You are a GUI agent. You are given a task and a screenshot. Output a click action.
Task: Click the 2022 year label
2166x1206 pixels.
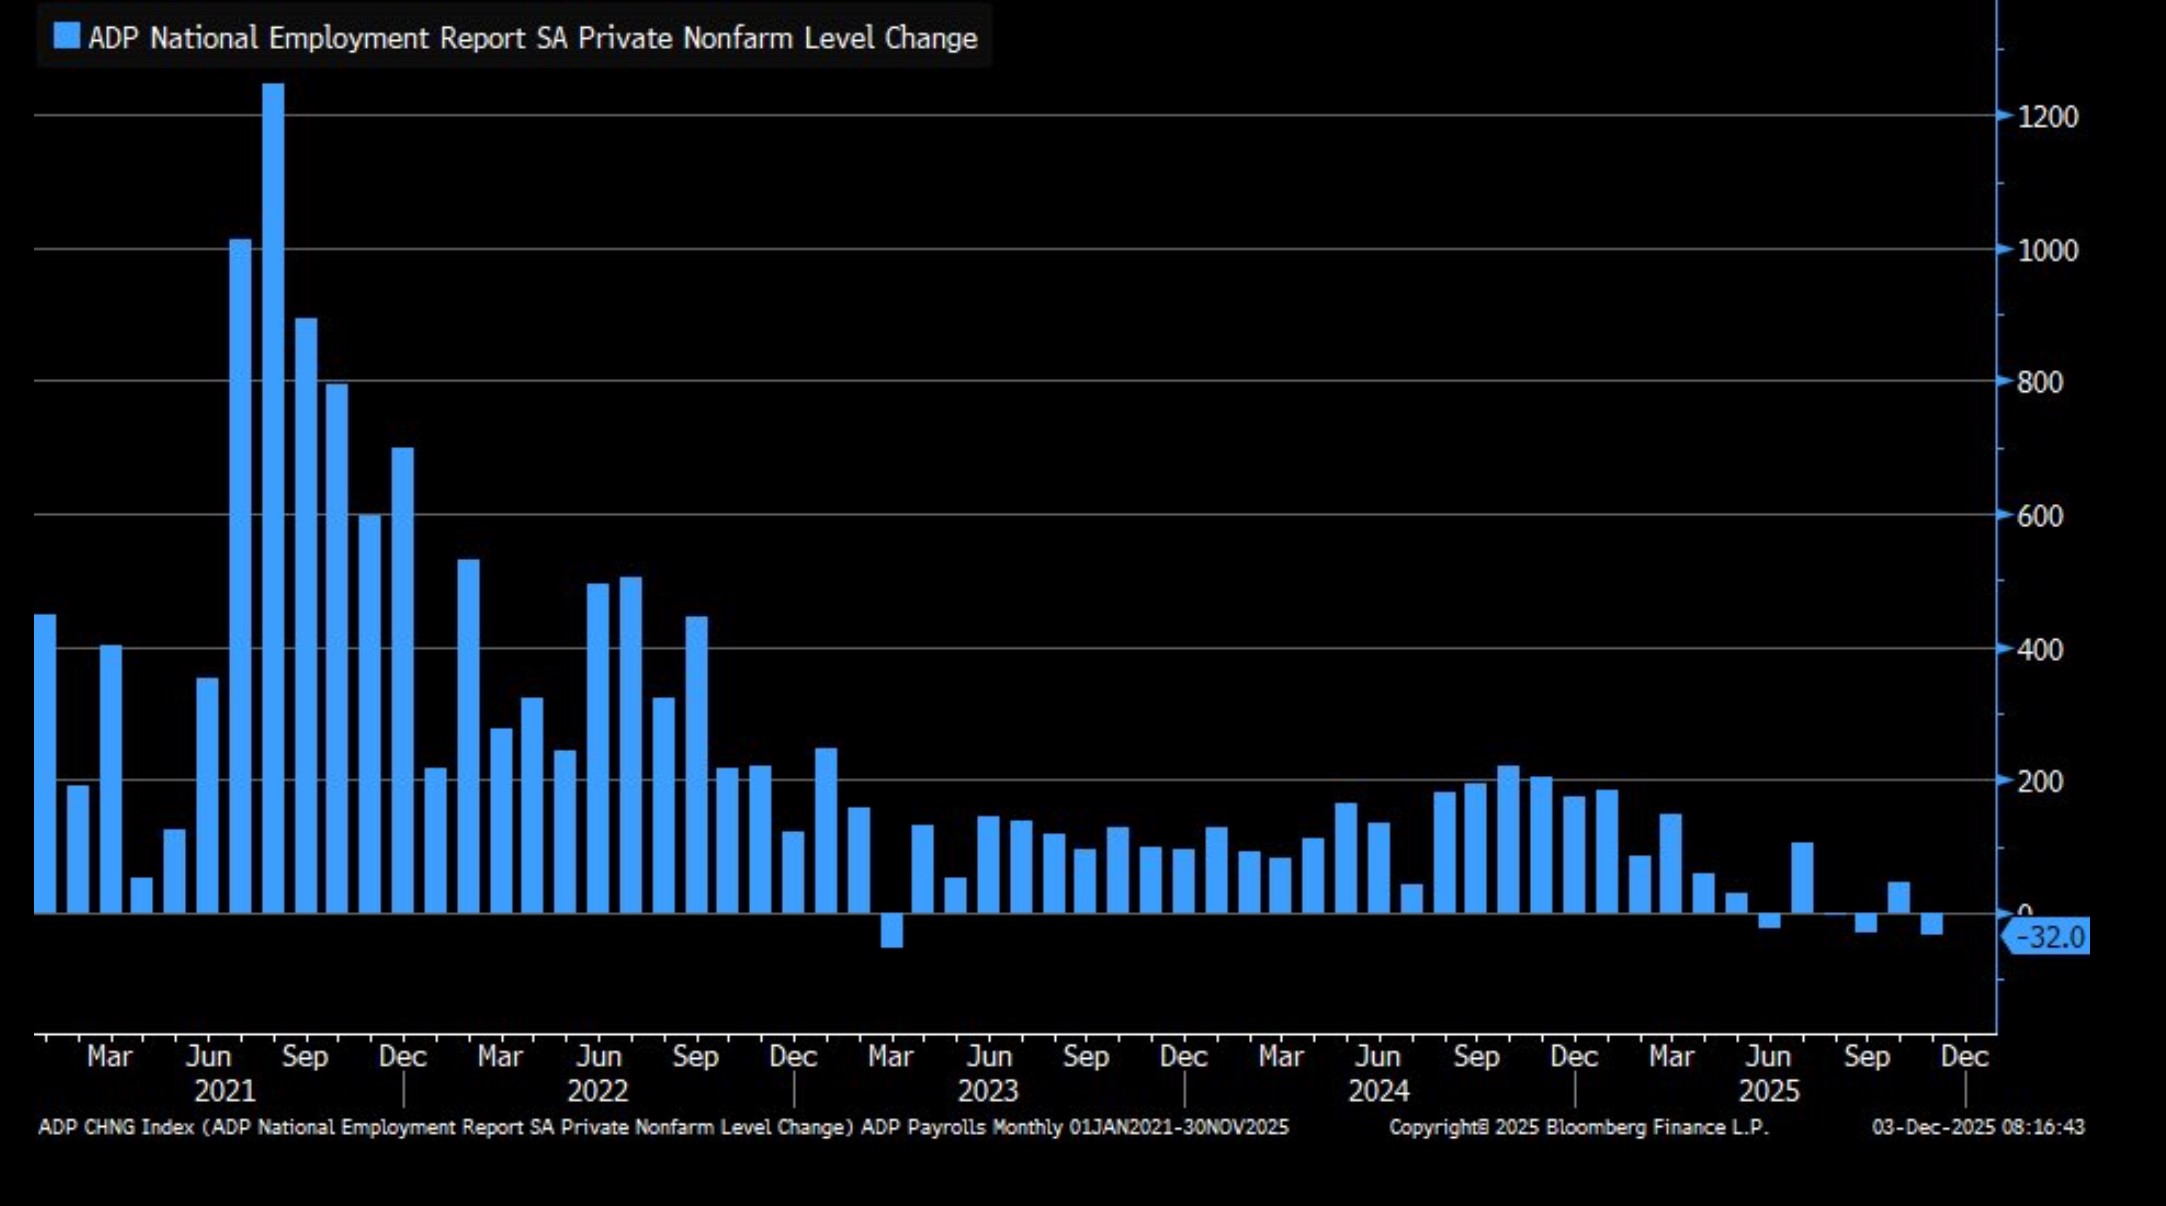(x=597, y=1091)
